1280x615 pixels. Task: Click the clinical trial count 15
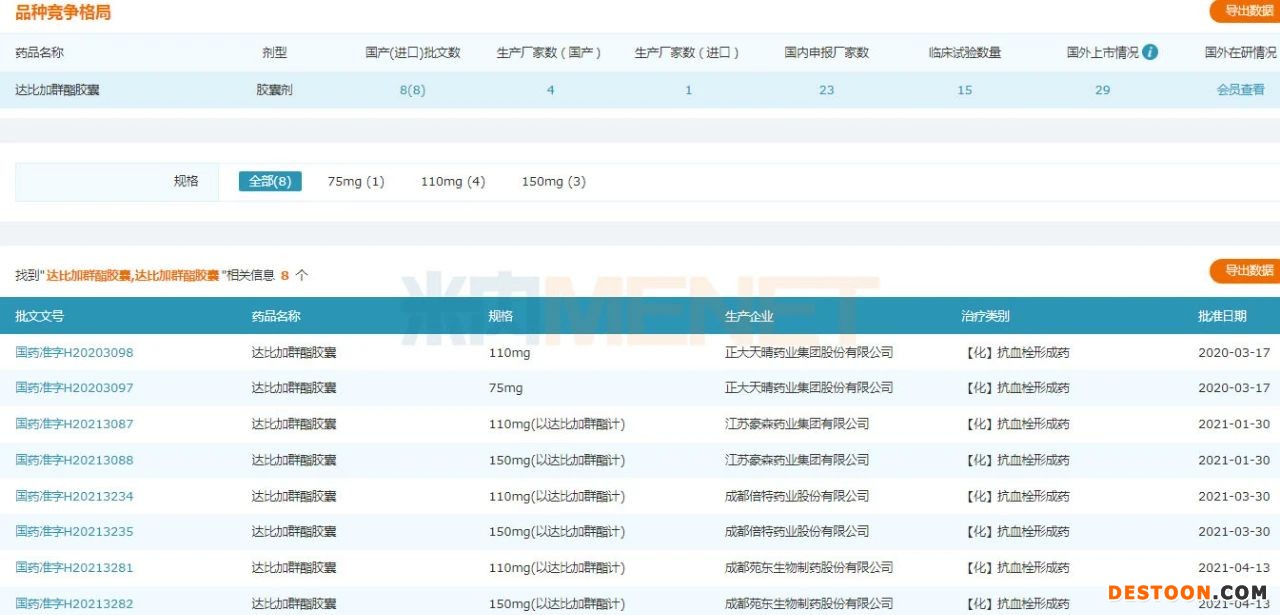coord(964,90)
